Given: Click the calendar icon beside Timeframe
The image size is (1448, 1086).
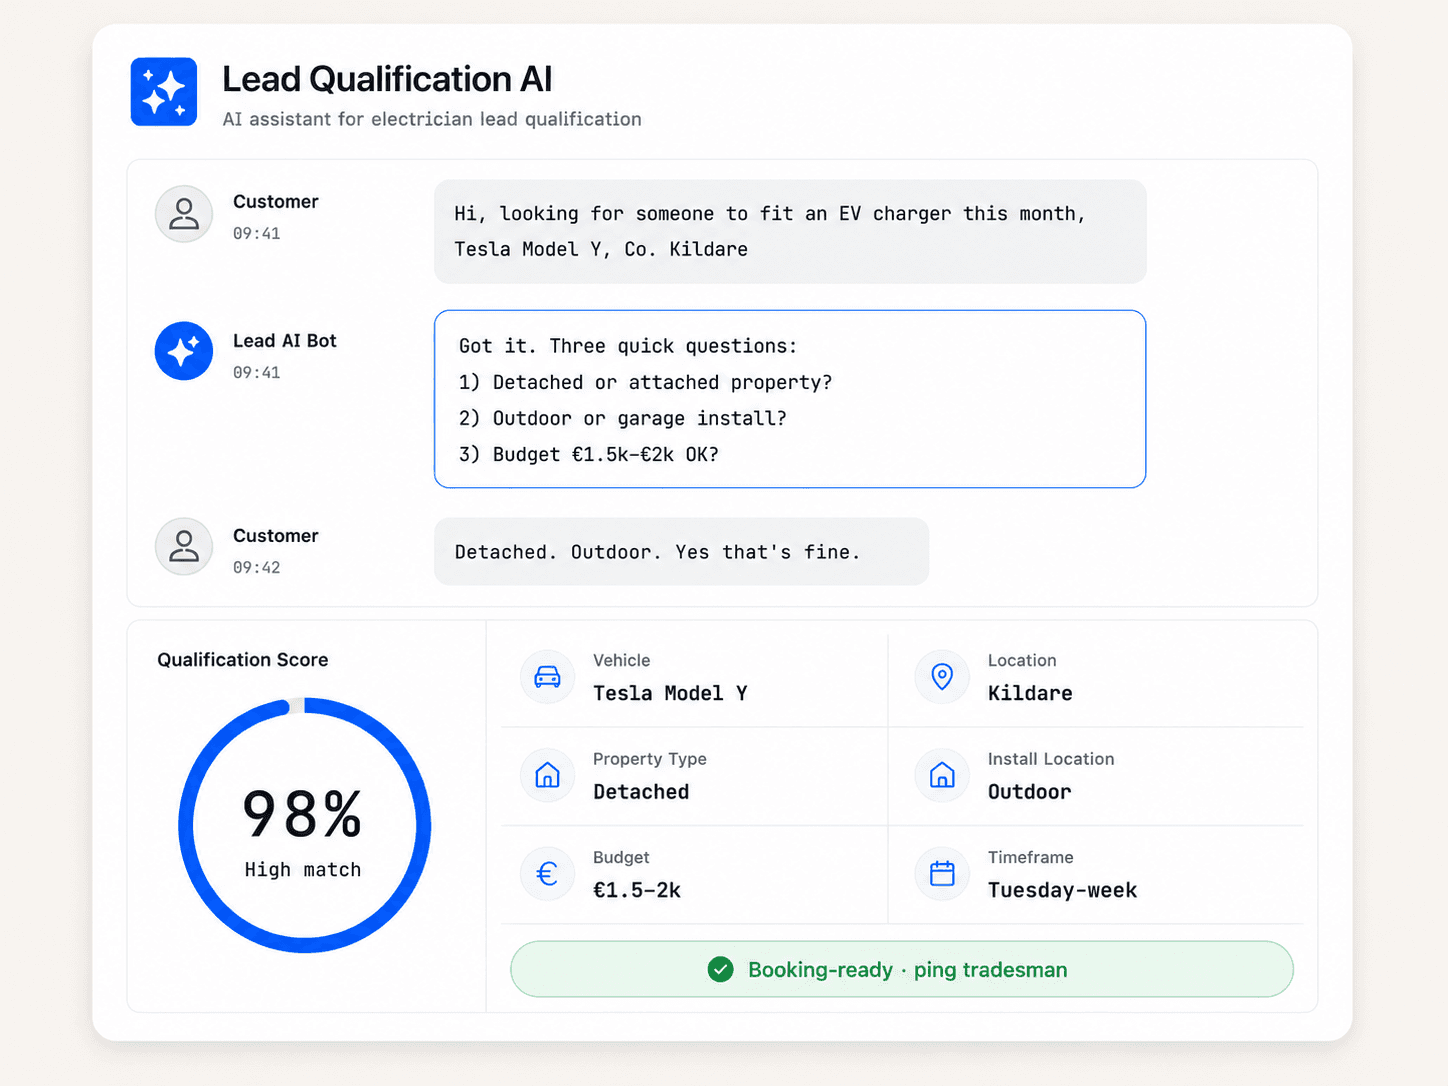Looking at the screenshot, I should point(942,874).
